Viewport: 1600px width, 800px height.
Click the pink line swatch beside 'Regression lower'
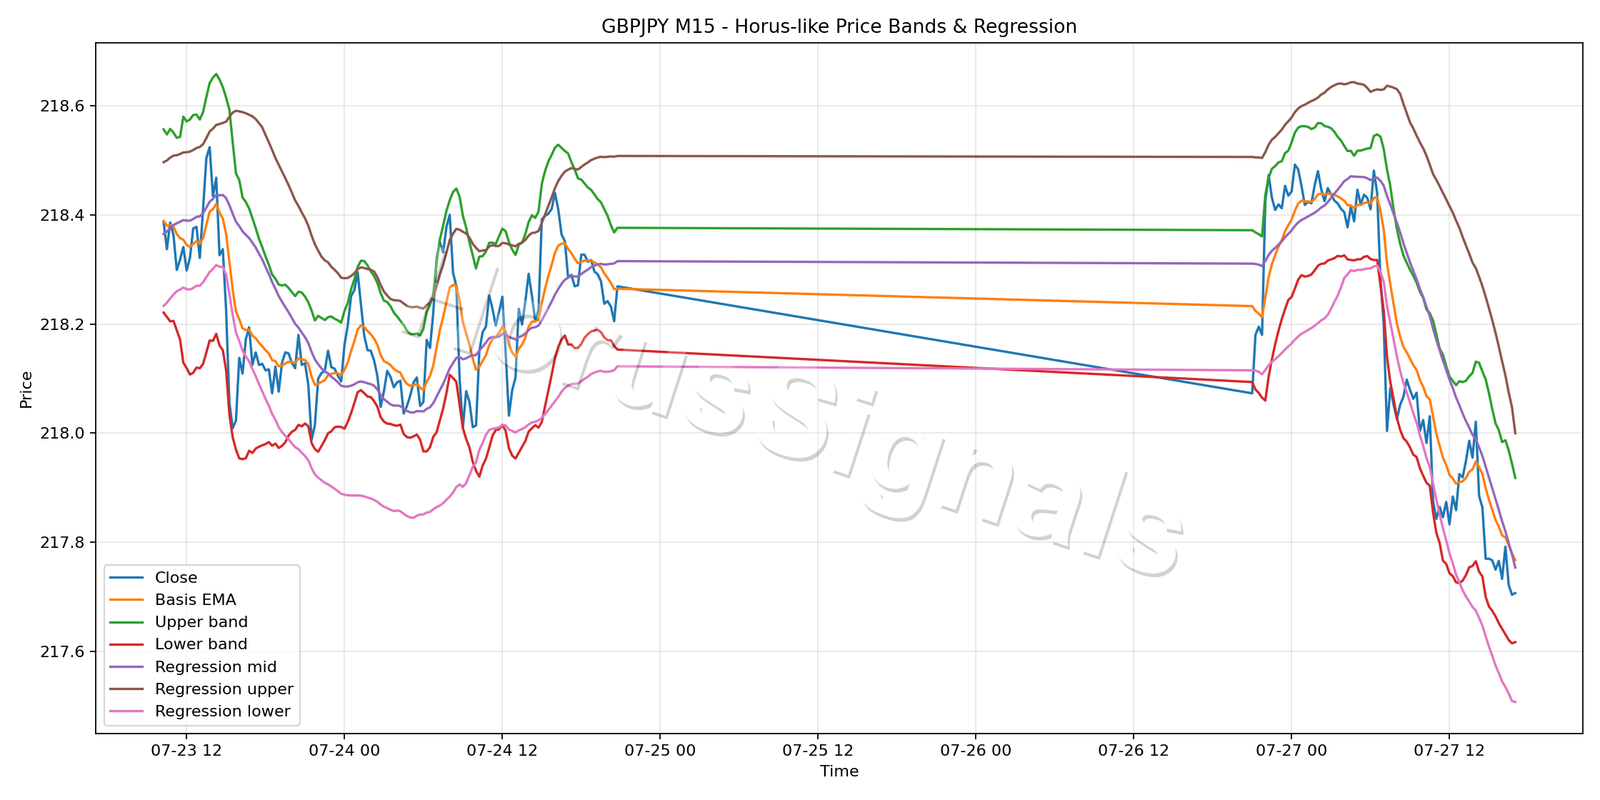coord(127,712)
